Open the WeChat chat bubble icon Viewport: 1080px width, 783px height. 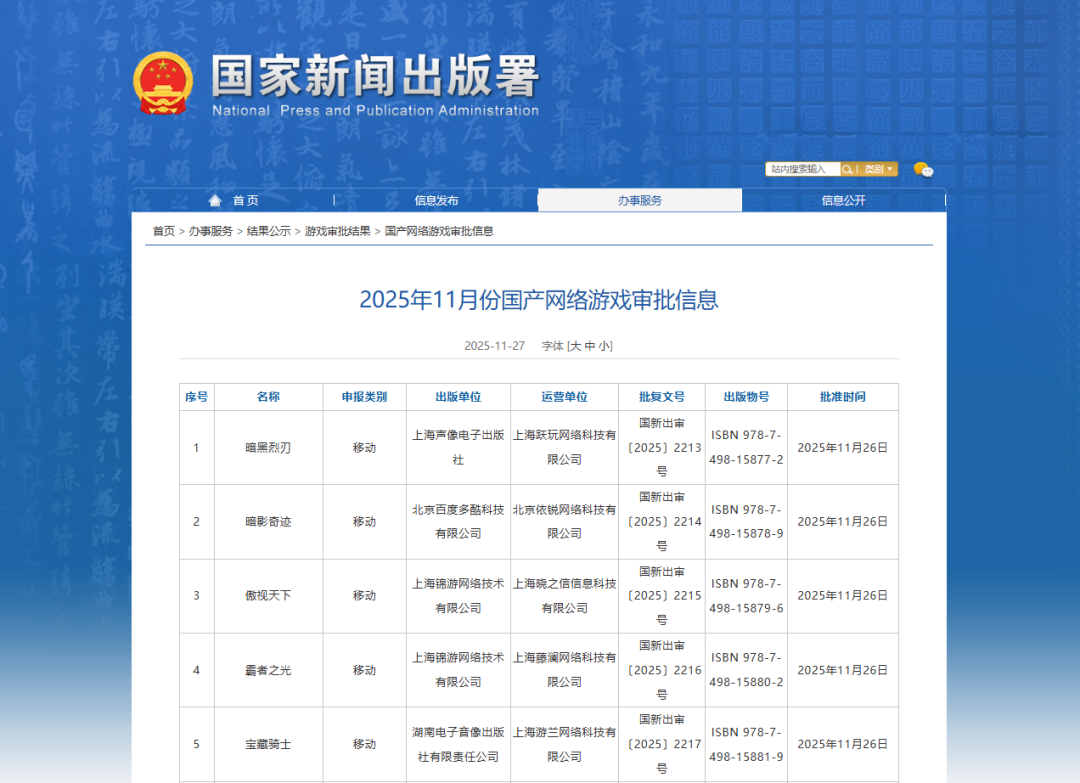pyautogui.click(x=923, y=170)
